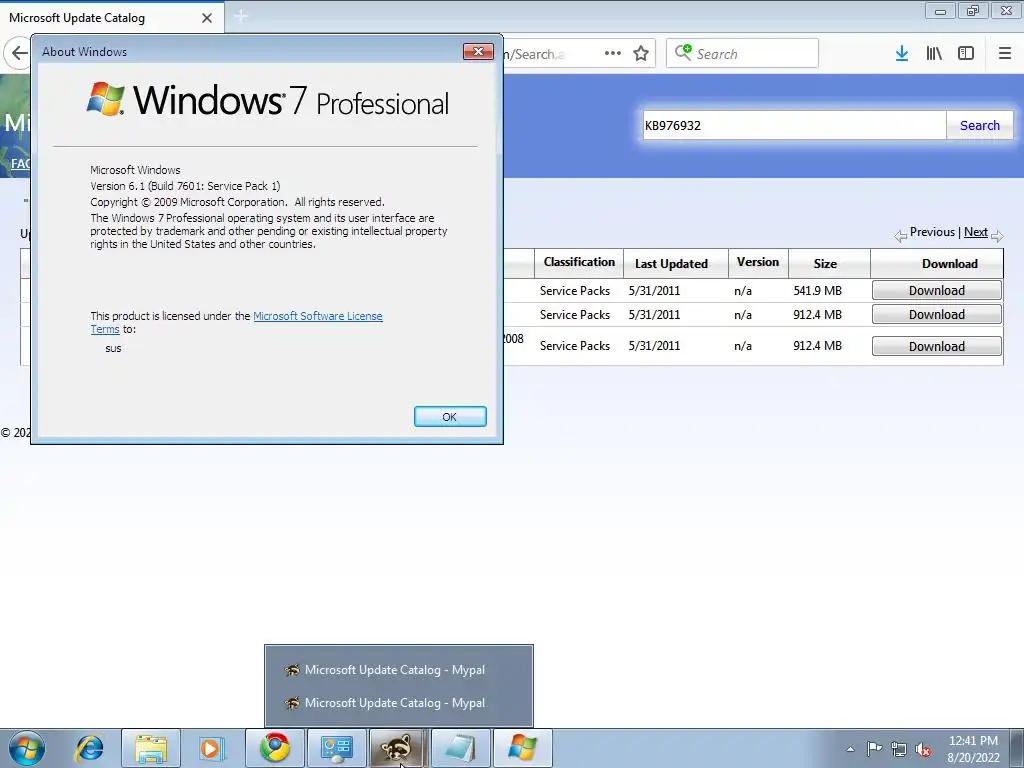Click the 541.9 MB size cell
Screen dimensions: 1024x768
pyautogui.click(x=818, y=291)
